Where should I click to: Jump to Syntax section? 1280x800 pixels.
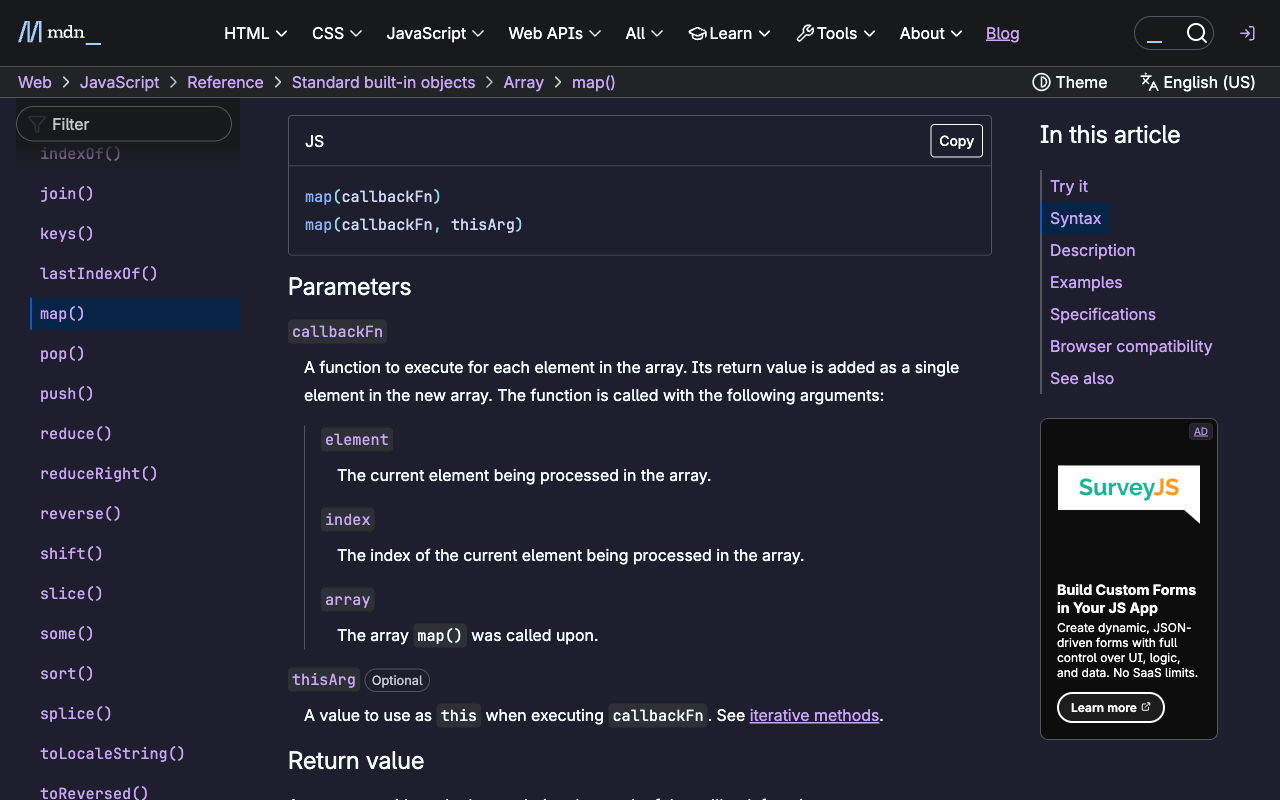point(1076,218)
